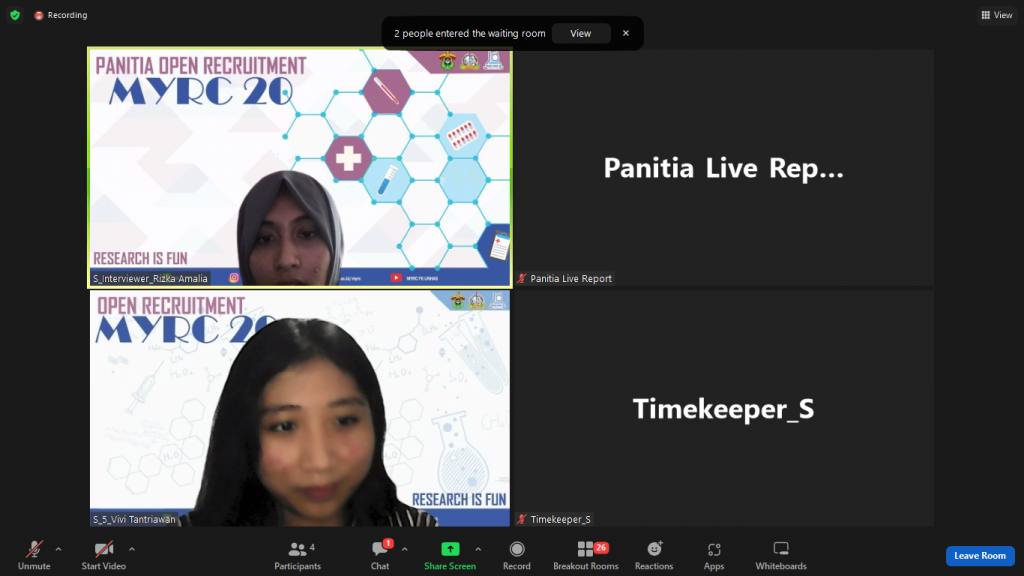
Task: Click the Recording indicator
Action: [x=61, y=15]
